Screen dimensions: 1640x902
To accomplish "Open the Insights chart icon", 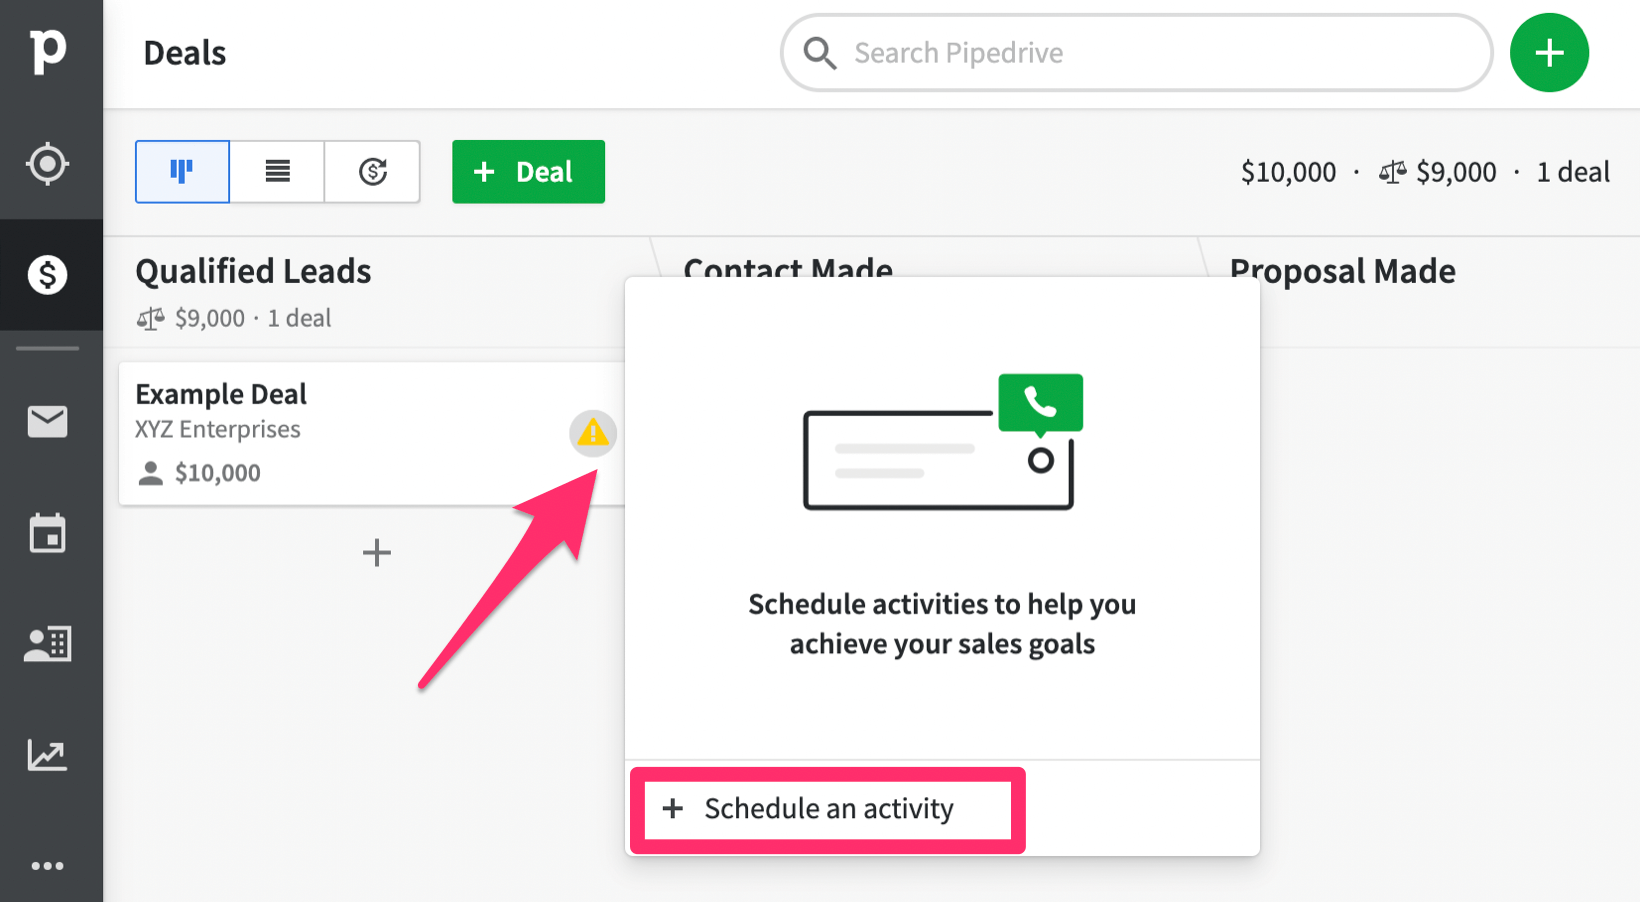I will [48, 755].
